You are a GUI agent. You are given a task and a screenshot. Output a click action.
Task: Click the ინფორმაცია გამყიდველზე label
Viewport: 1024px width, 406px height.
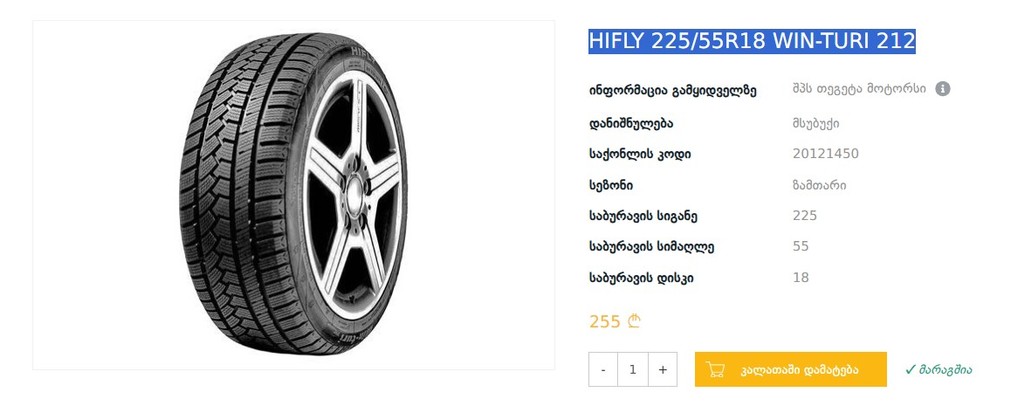click(672, 91)
